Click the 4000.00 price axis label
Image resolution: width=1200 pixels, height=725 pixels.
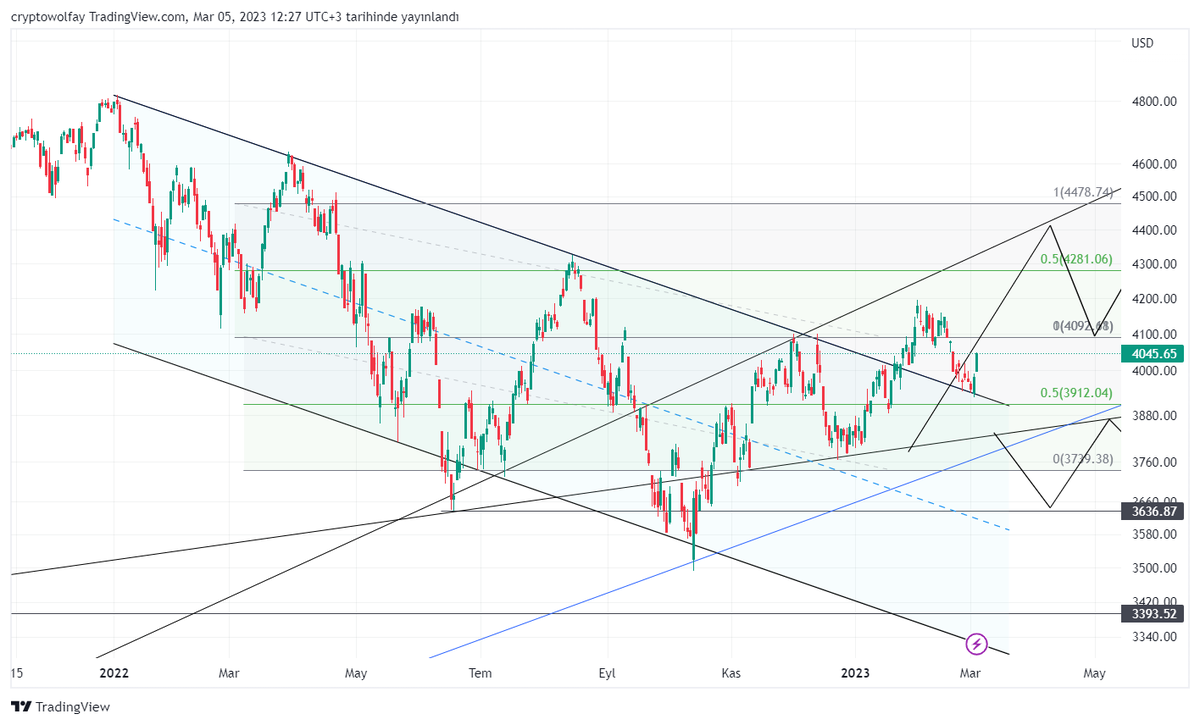click(1153, 371)
